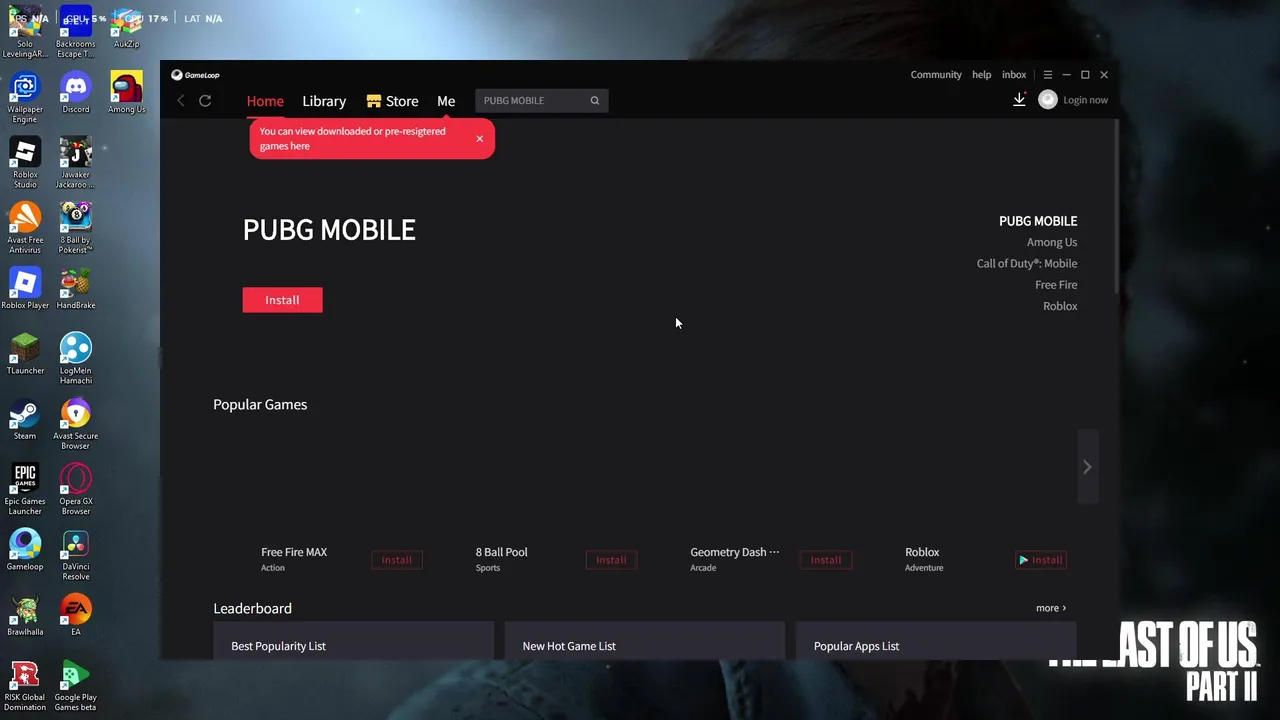
Task: Open Best Popularity List card
Action: [353, 641]
